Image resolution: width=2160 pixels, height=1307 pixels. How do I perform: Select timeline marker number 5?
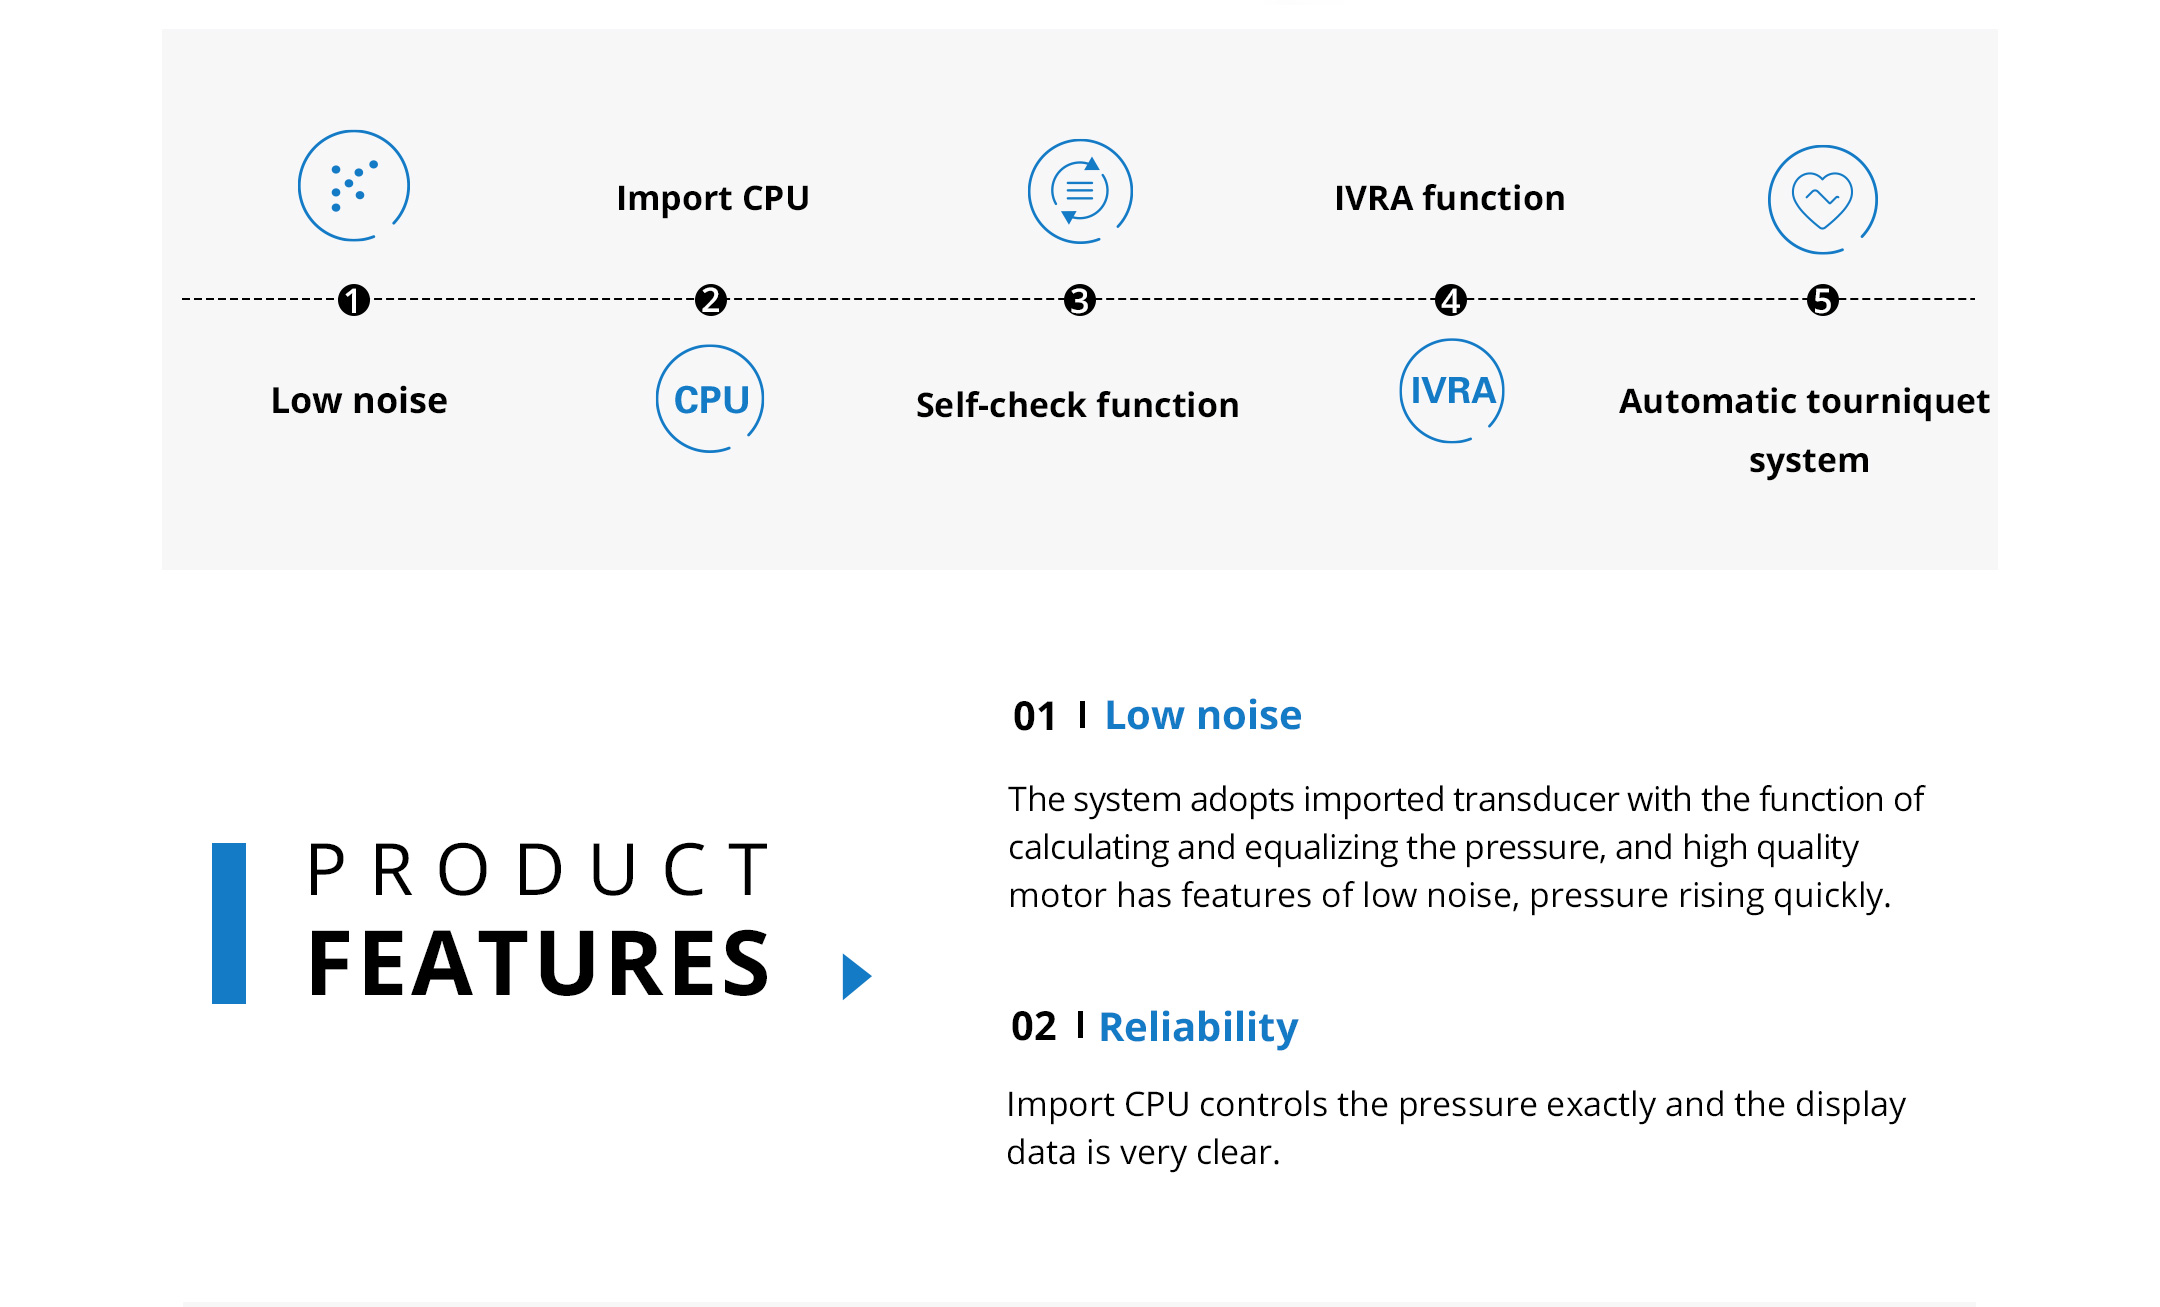(1823, 300)
